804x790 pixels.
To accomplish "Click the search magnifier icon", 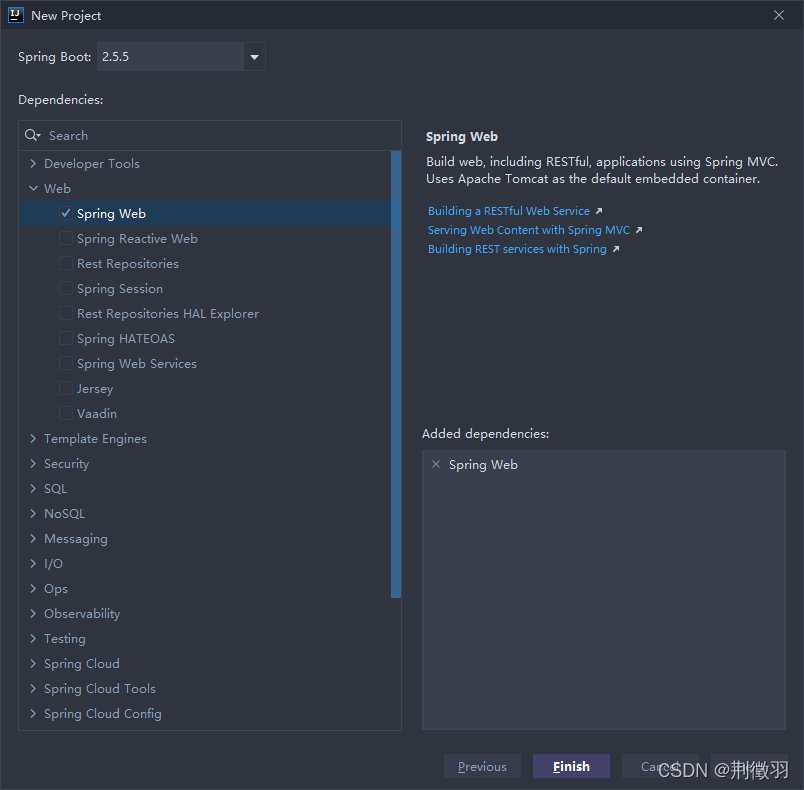I will [x=32, y=135].
